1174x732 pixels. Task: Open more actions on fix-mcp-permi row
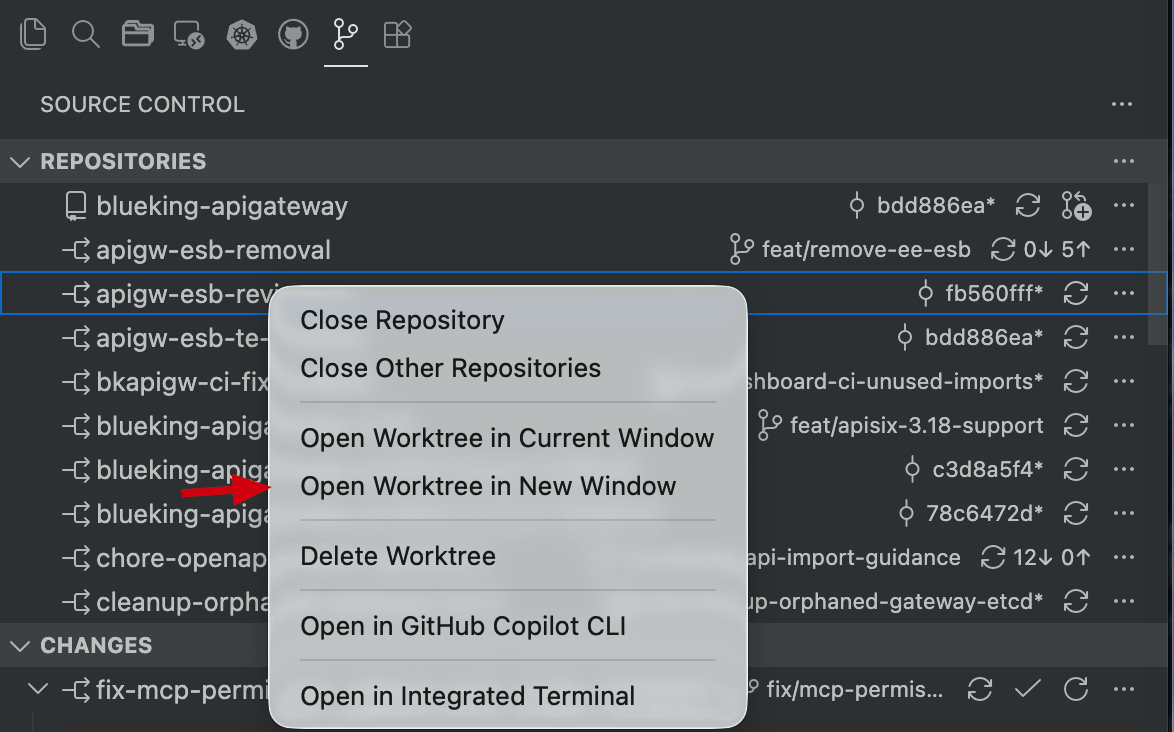(1124, 689)
